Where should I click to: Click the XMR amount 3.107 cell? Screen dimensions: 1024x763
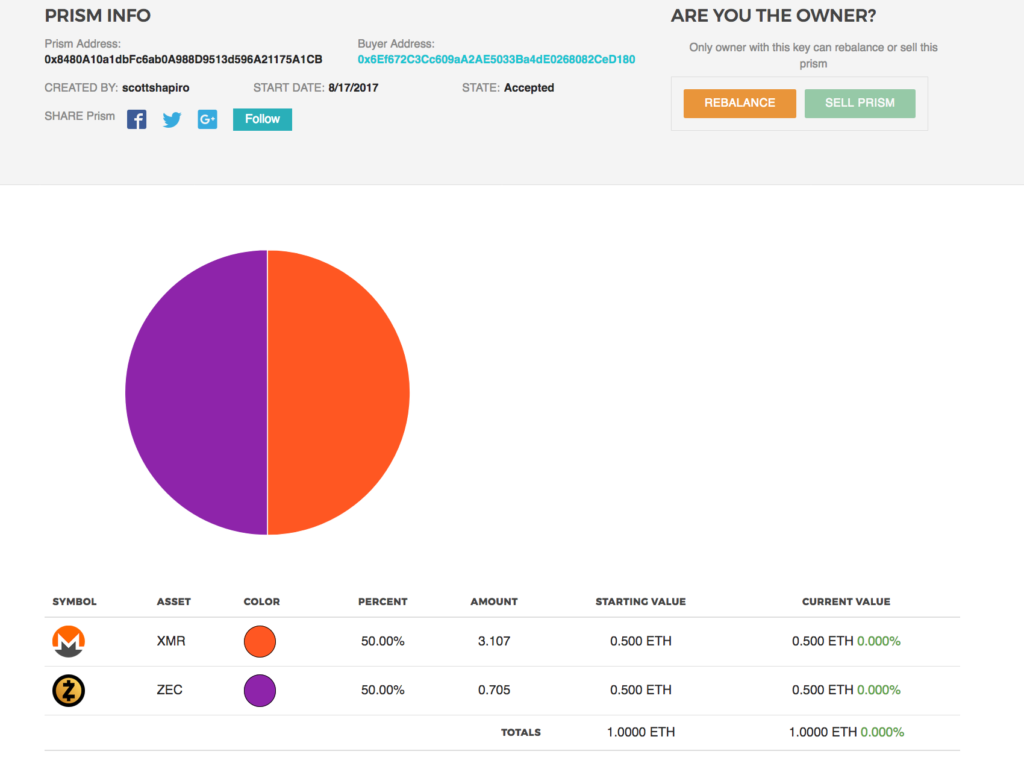(494, 641)
